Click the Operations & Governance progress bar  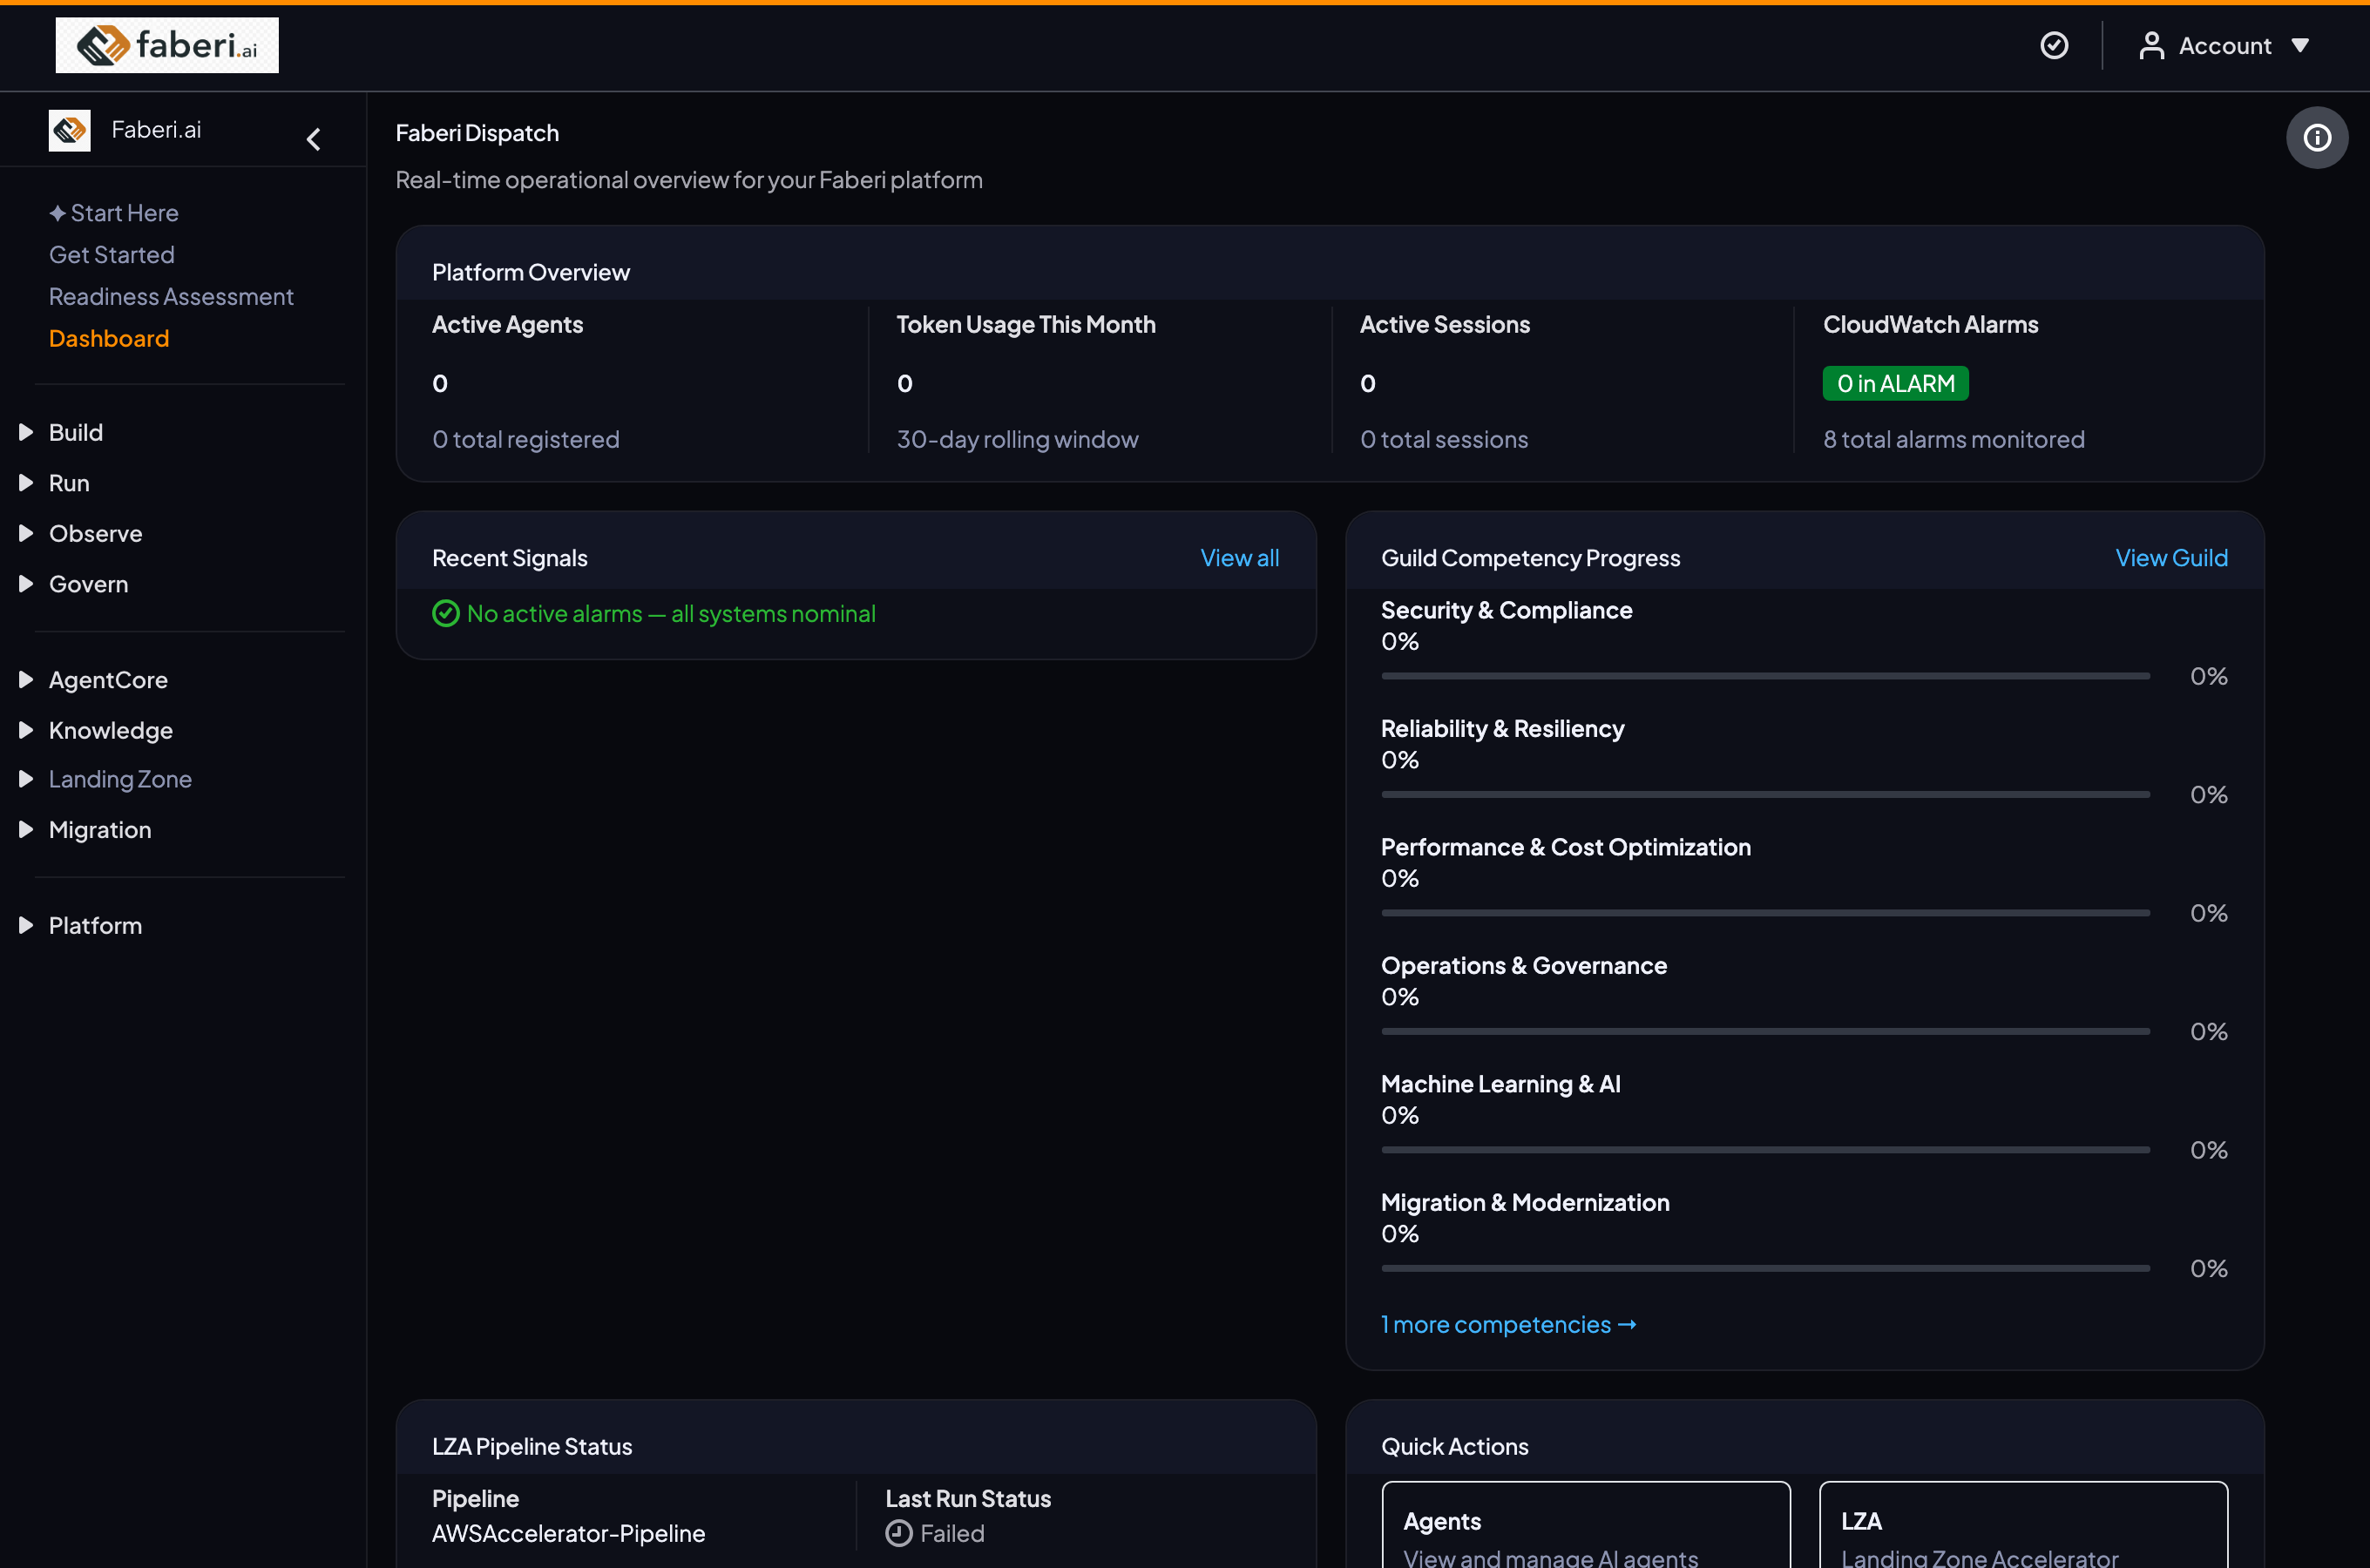point(1765,1031)
